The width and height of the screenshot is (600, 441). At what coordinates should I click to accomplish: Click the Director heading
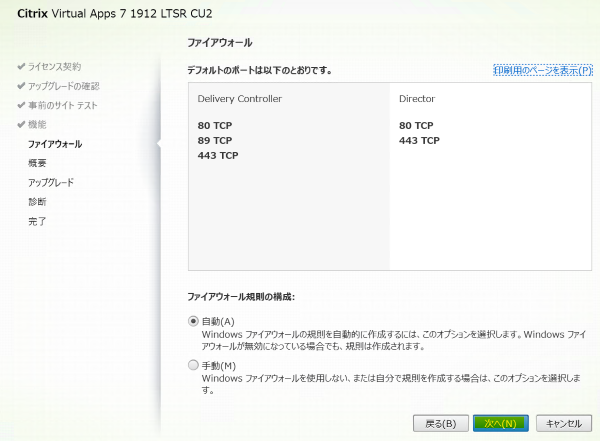417,99
